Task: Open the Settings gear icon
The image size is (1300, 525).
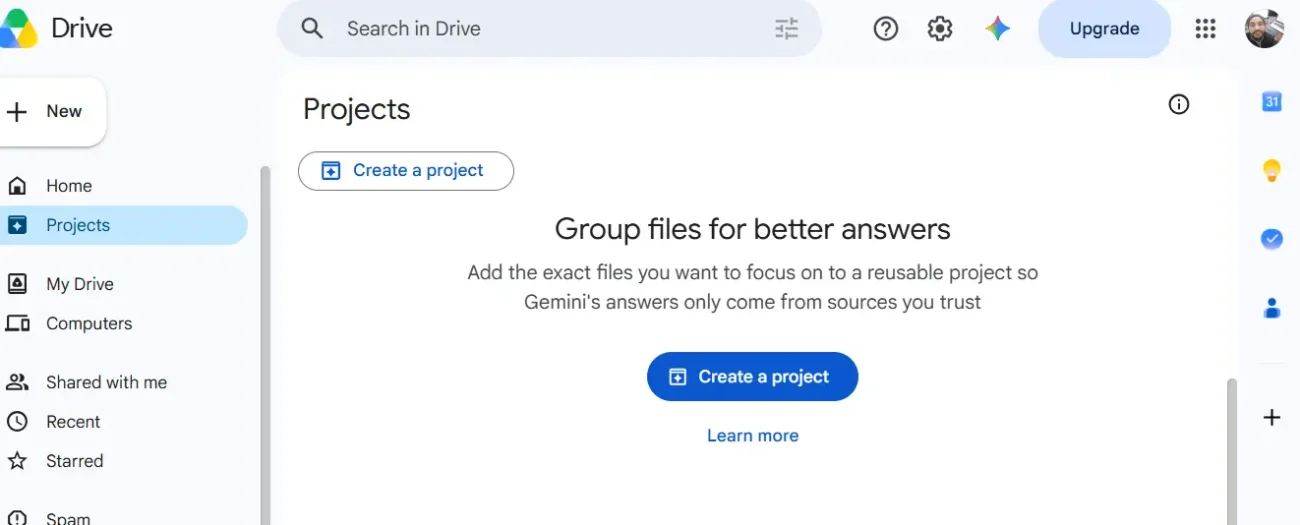Action: coord(940,29)
